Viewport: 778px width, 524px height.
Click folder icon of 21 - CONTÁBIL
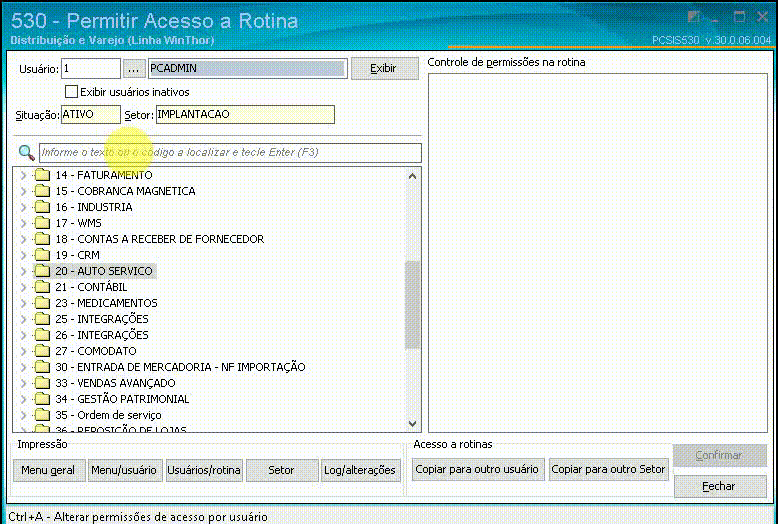coord(43,287)
